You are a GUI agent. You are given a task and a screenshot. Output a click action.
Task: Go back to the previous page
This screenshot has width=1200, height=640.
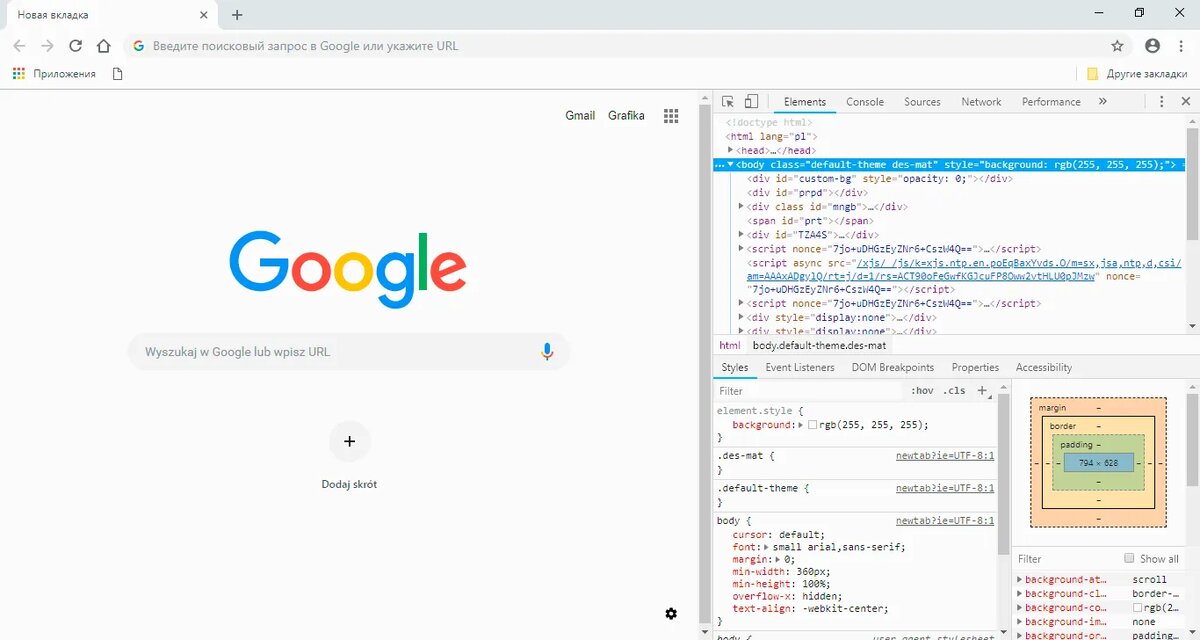click(19, 46)
